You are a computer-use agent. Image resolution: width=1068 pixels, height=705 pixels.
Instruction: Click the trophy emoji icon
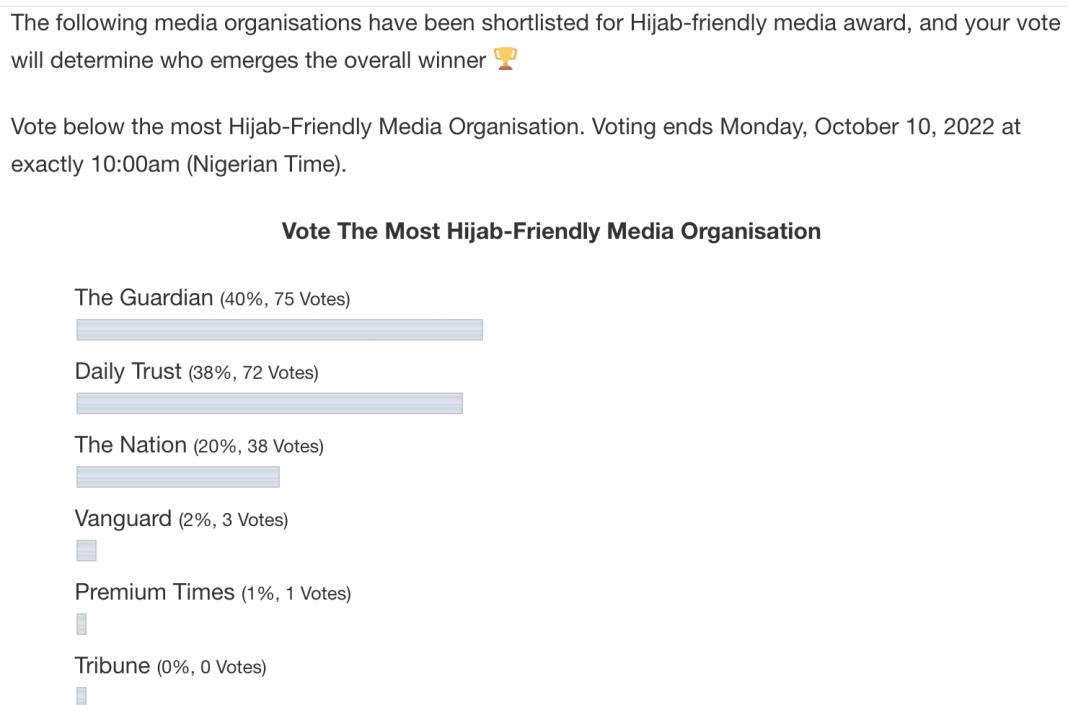[503, 61]
